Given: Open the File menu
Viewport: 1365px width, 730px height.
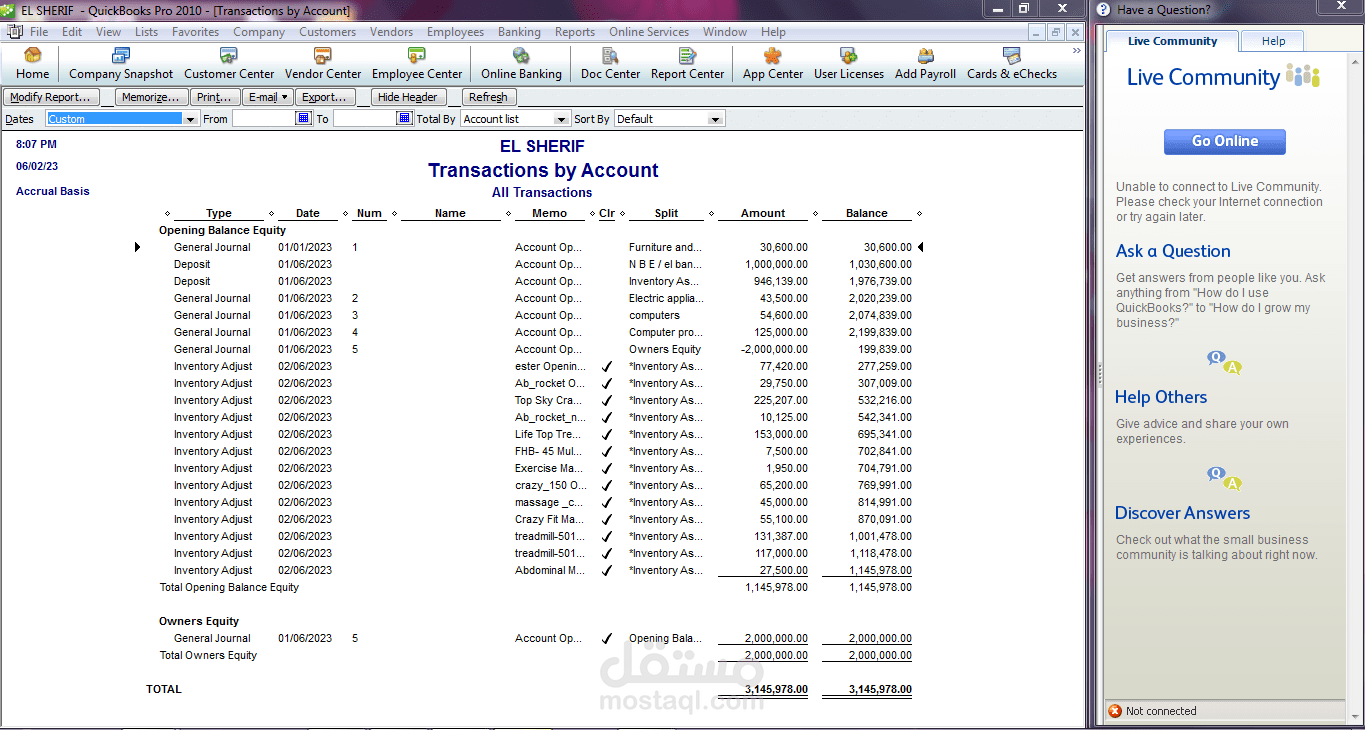Looking at the screenshot, I should pyautogui.click(x=39, y=32).
